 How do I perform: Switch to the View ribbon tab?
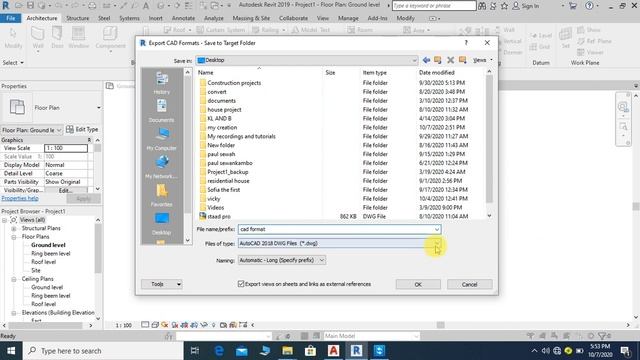point(322,18)
